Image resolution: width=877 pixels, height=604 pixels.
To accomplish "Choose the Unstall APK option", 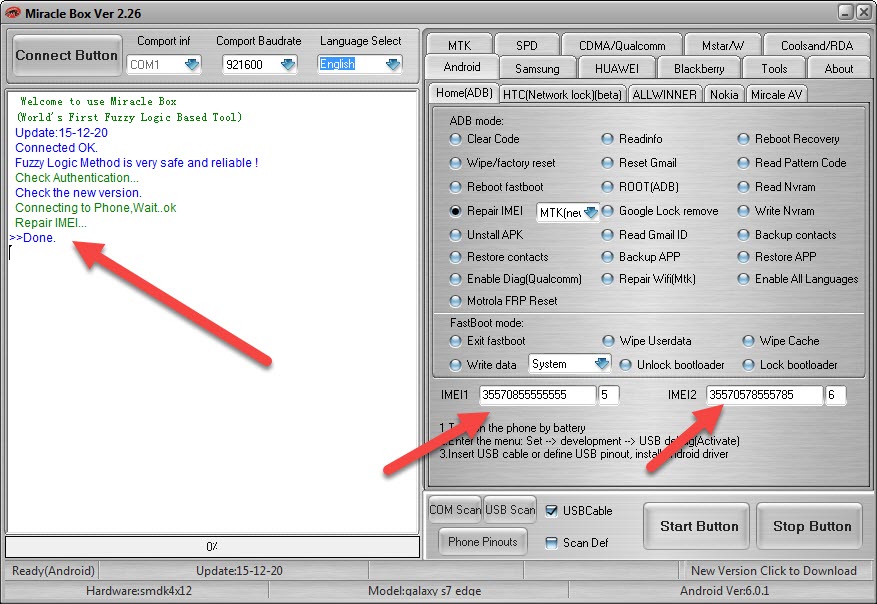I will point(456,235).
